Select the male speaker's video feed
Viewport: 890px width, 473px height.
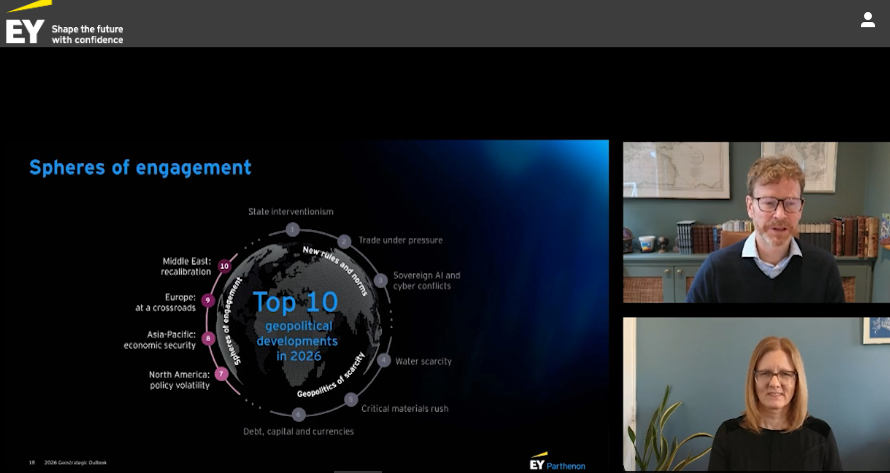pos(755,222)
